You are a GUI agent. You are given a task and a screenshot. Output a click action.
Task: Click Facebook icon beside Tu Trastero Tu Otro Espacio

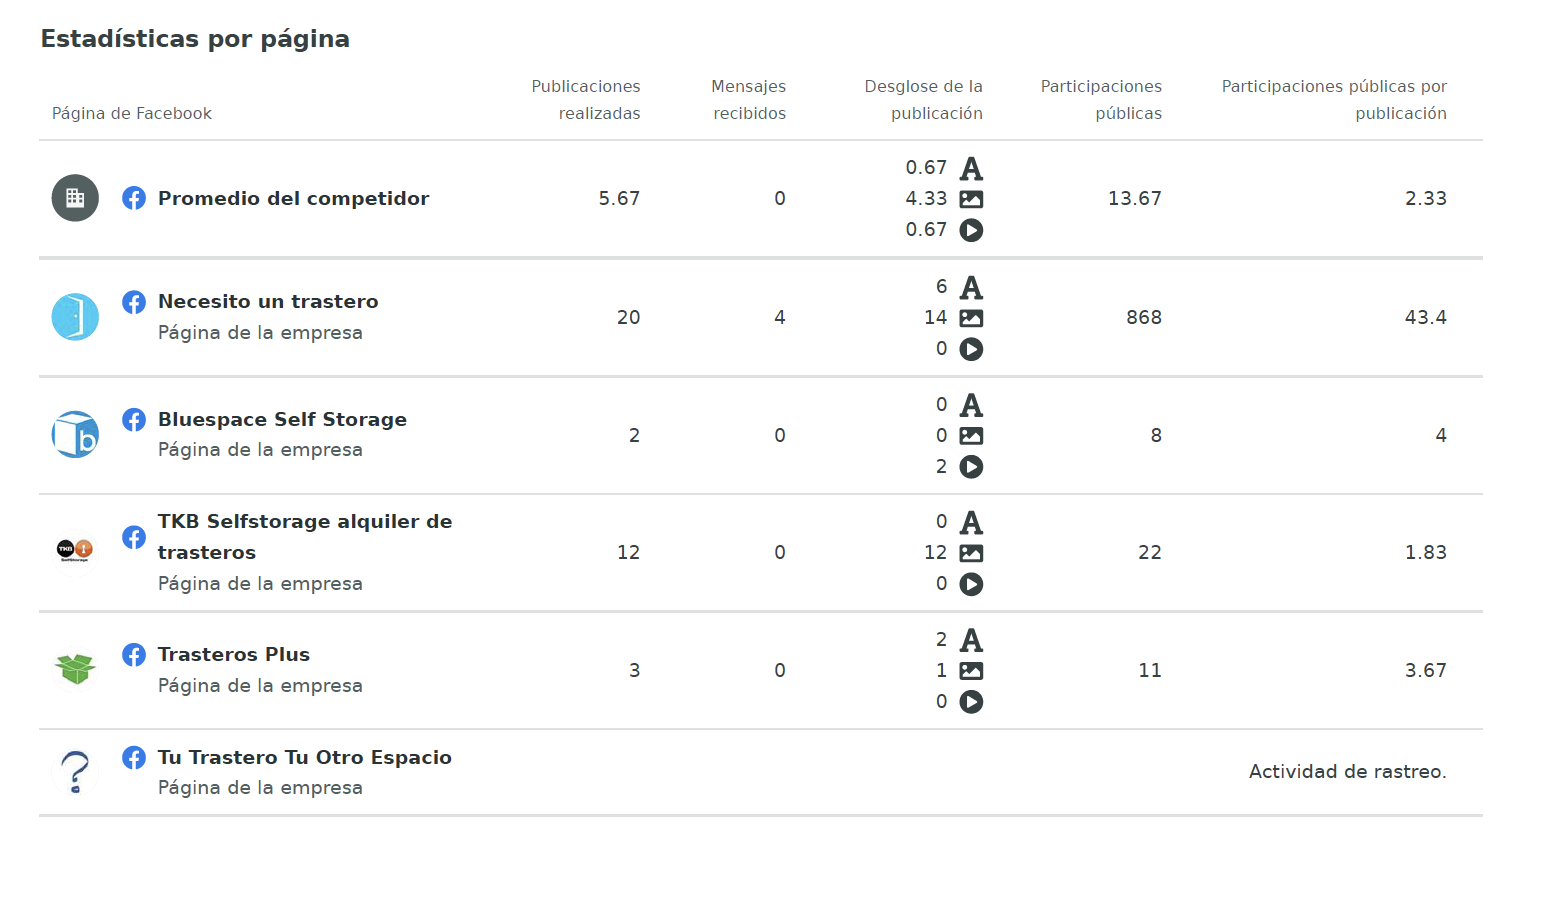tap(134, 758)
